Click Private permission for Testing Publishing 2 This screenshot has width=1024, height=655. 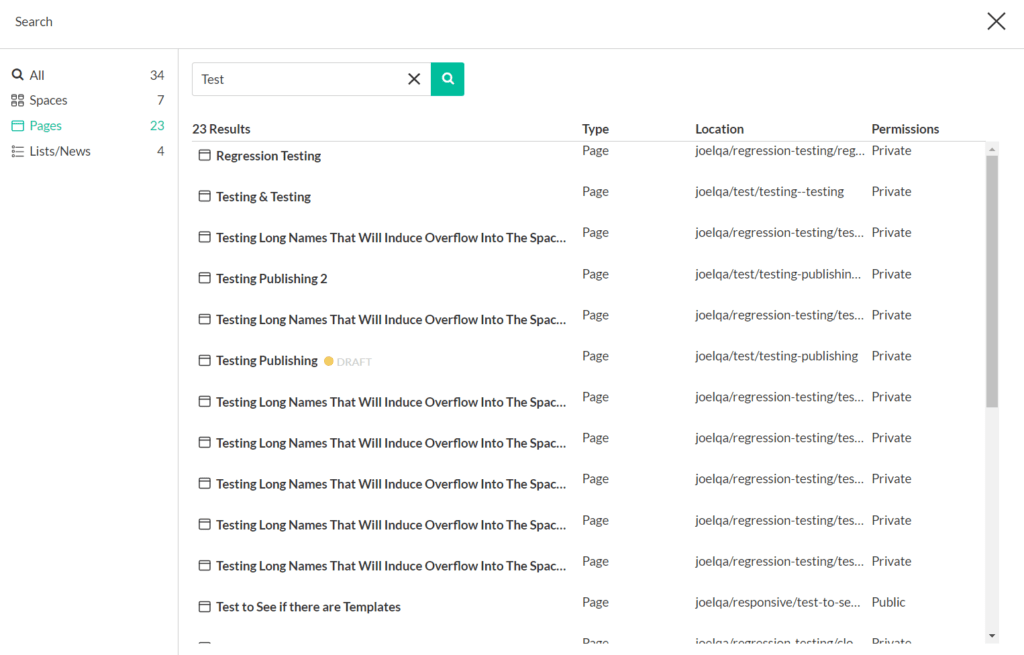[x=891, y=274]
